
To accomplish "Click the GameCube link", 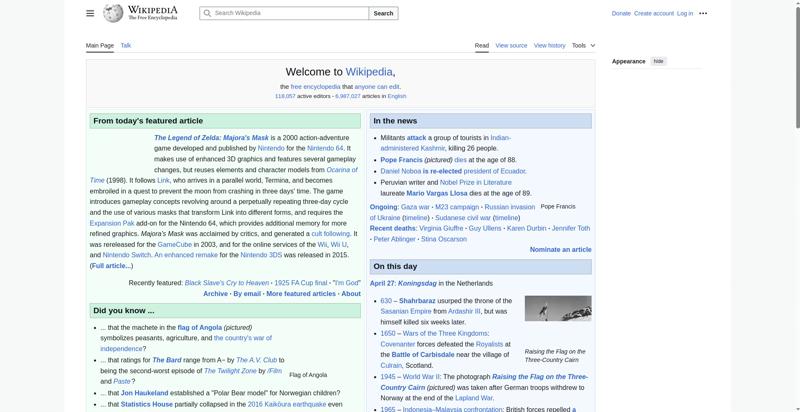I will pos(174,244).
